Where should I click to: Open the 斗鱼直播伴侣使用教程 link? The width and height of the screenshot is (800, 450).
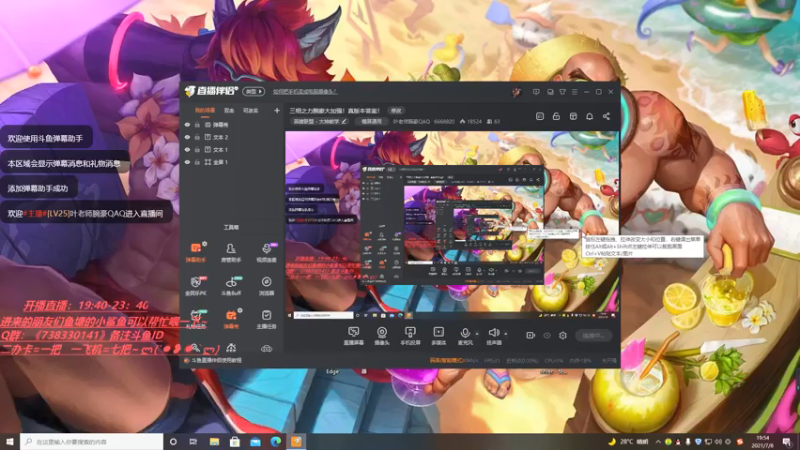216,360
